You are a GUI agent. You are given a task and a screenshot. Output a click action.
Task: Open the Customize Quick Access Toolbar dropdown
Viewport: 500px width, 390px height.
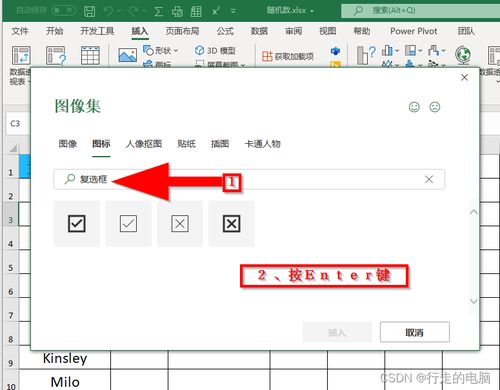(x=233, y=11)
